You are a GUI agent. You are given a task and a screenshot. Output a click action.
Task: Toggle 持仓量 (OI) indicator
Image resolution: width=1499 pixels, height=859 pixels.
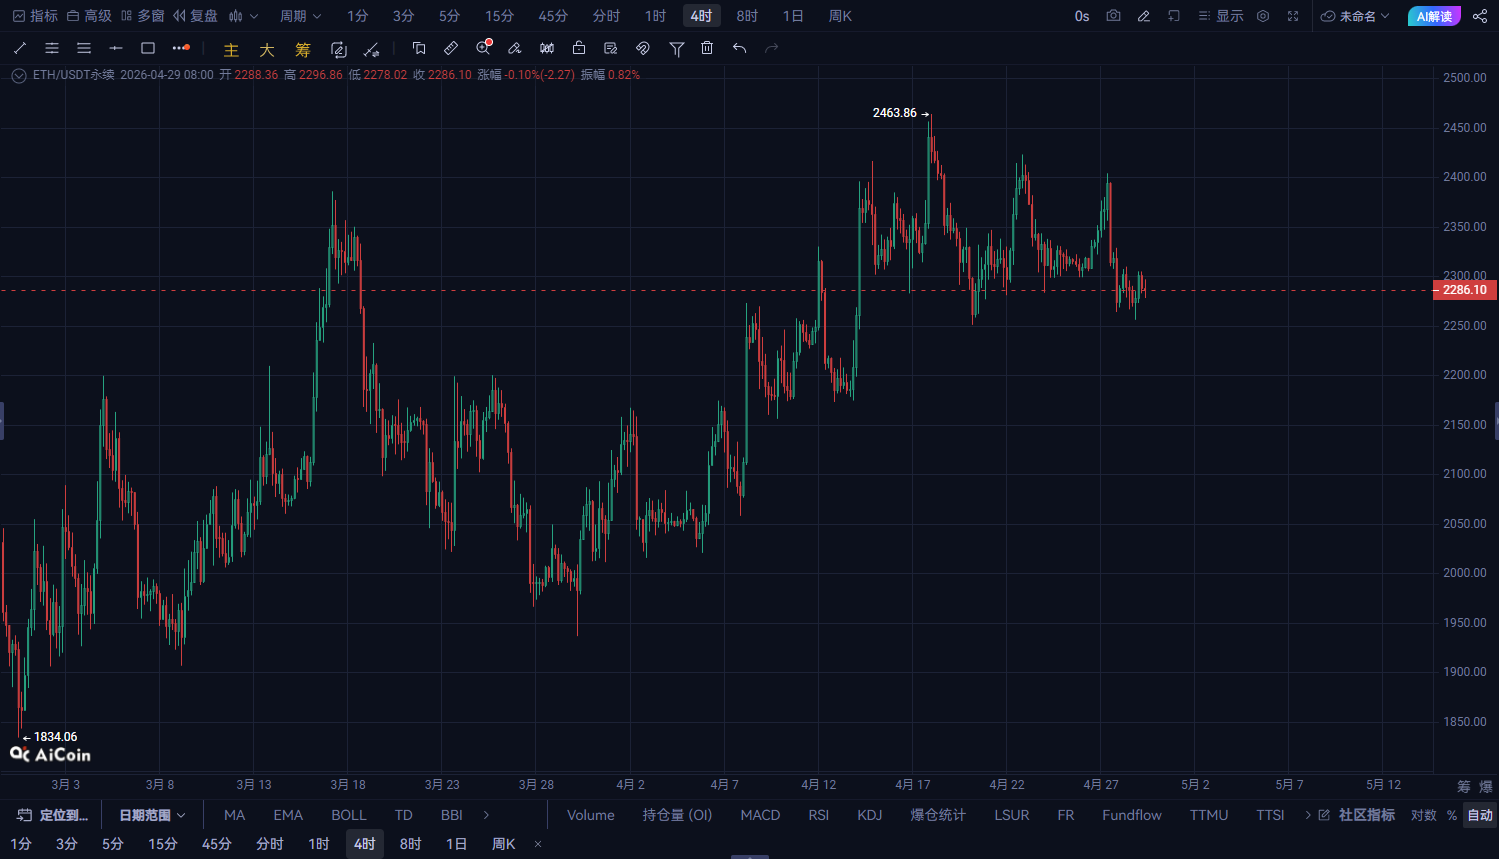pyautogui.click(x=677, y=815)
